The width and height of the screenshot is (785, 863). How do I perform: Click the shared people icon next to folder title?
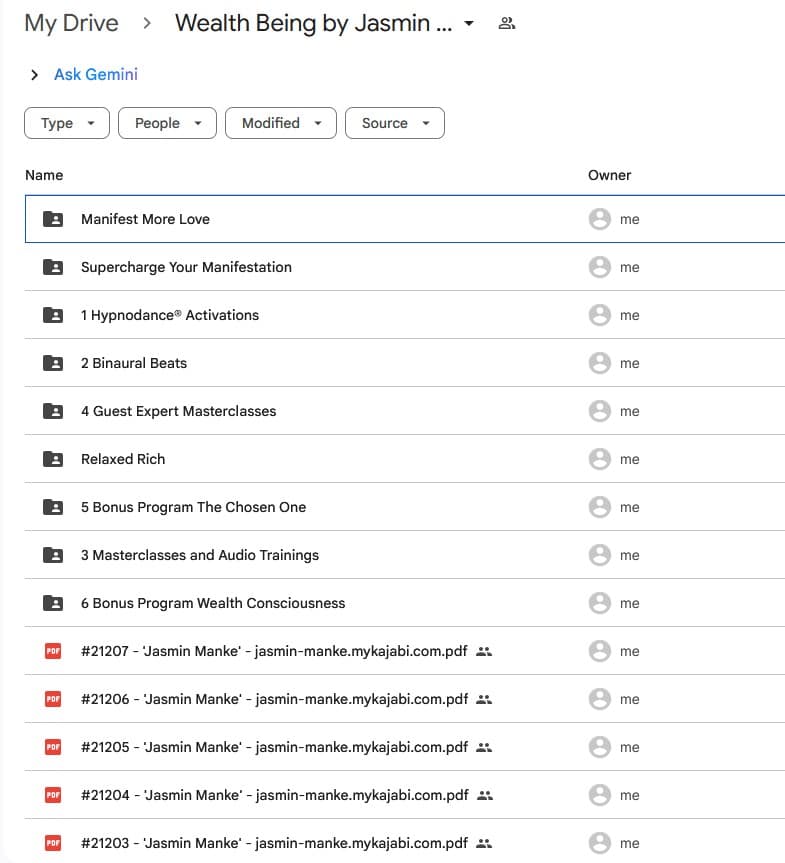(507, 24)
